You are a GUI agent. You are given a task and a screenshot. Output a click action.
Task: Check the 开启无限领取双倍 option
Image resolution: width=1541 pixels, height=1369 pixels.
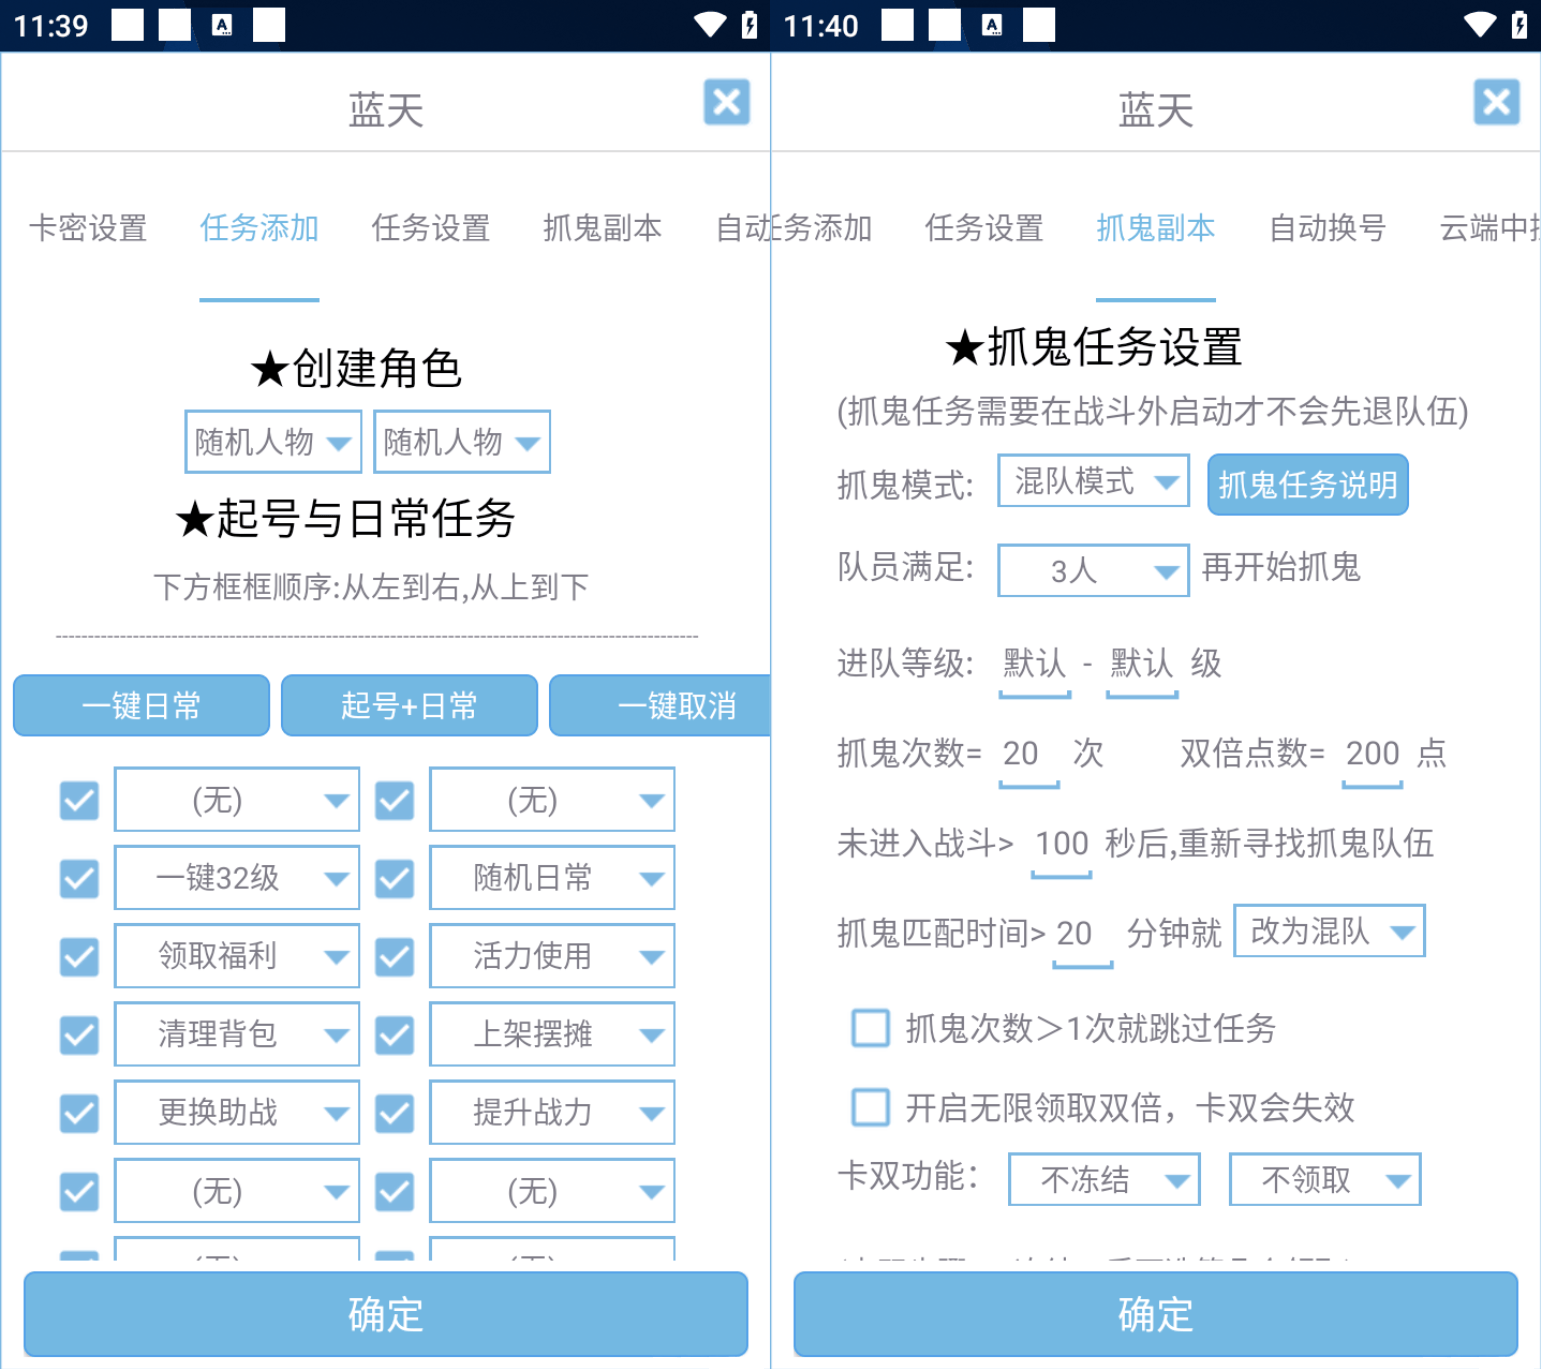point(870,1108)
